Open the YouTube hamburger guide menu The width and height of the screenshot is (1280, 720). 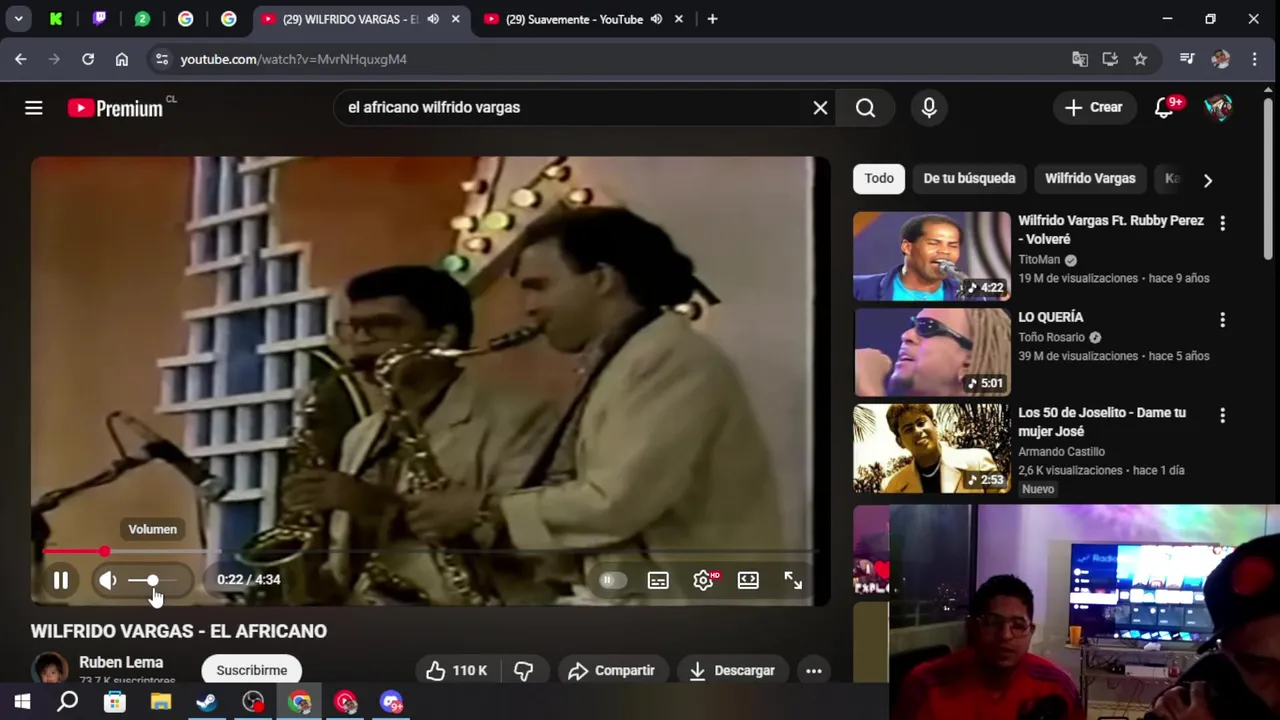pyautogui.click(x=34, y=108)
